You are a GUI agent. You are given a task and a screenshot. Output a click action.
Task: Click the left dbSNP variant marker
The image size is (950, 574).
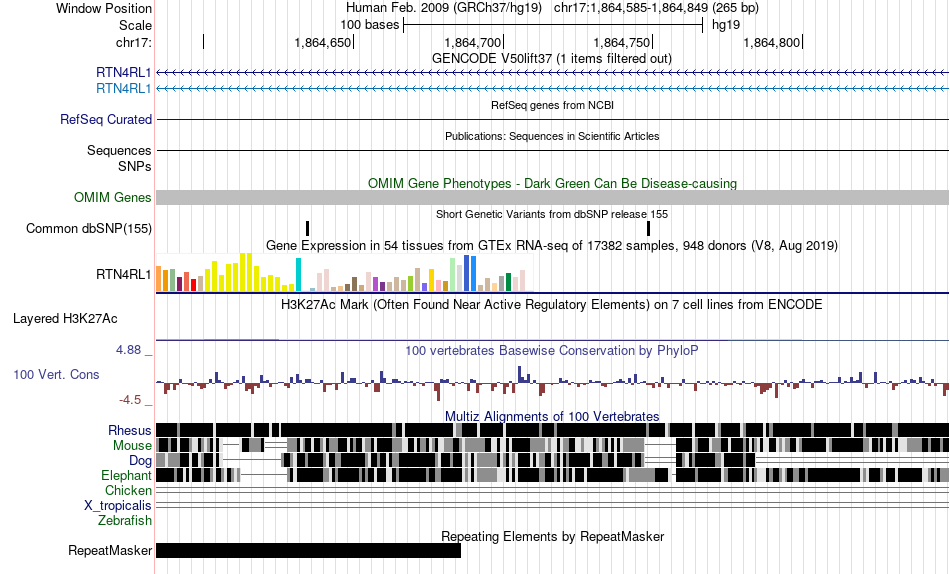(308, 229)
